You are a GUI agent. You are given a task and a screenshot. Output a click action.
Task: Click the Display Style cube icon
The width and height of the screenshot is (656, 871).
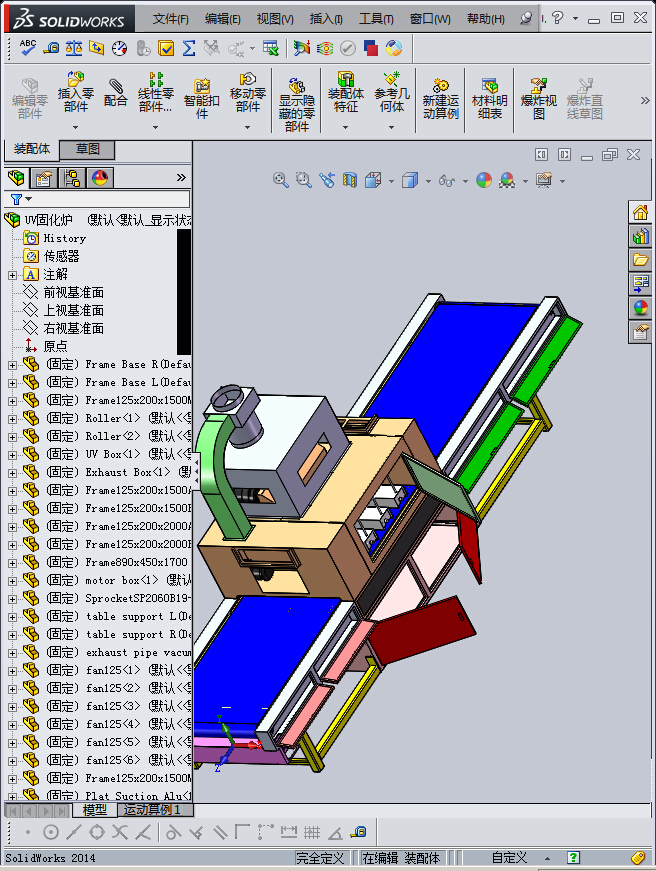click(410, 180)
